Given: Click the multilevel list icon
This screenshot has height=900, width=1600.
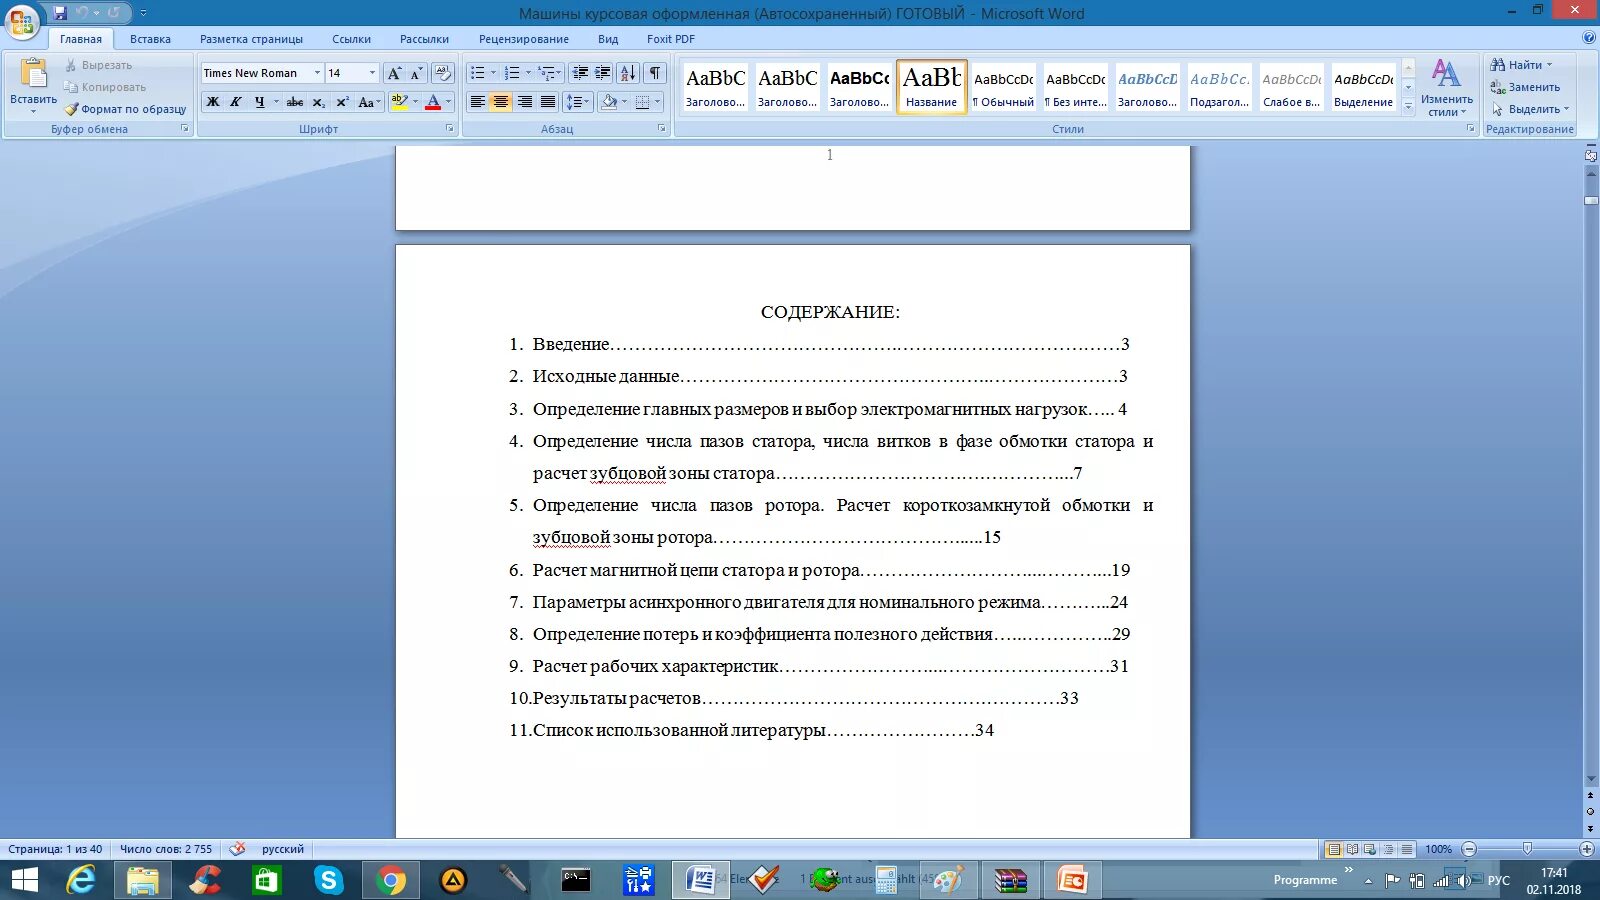Looking at the screenshot, I should pyautogui.click(x=546, y=73).
